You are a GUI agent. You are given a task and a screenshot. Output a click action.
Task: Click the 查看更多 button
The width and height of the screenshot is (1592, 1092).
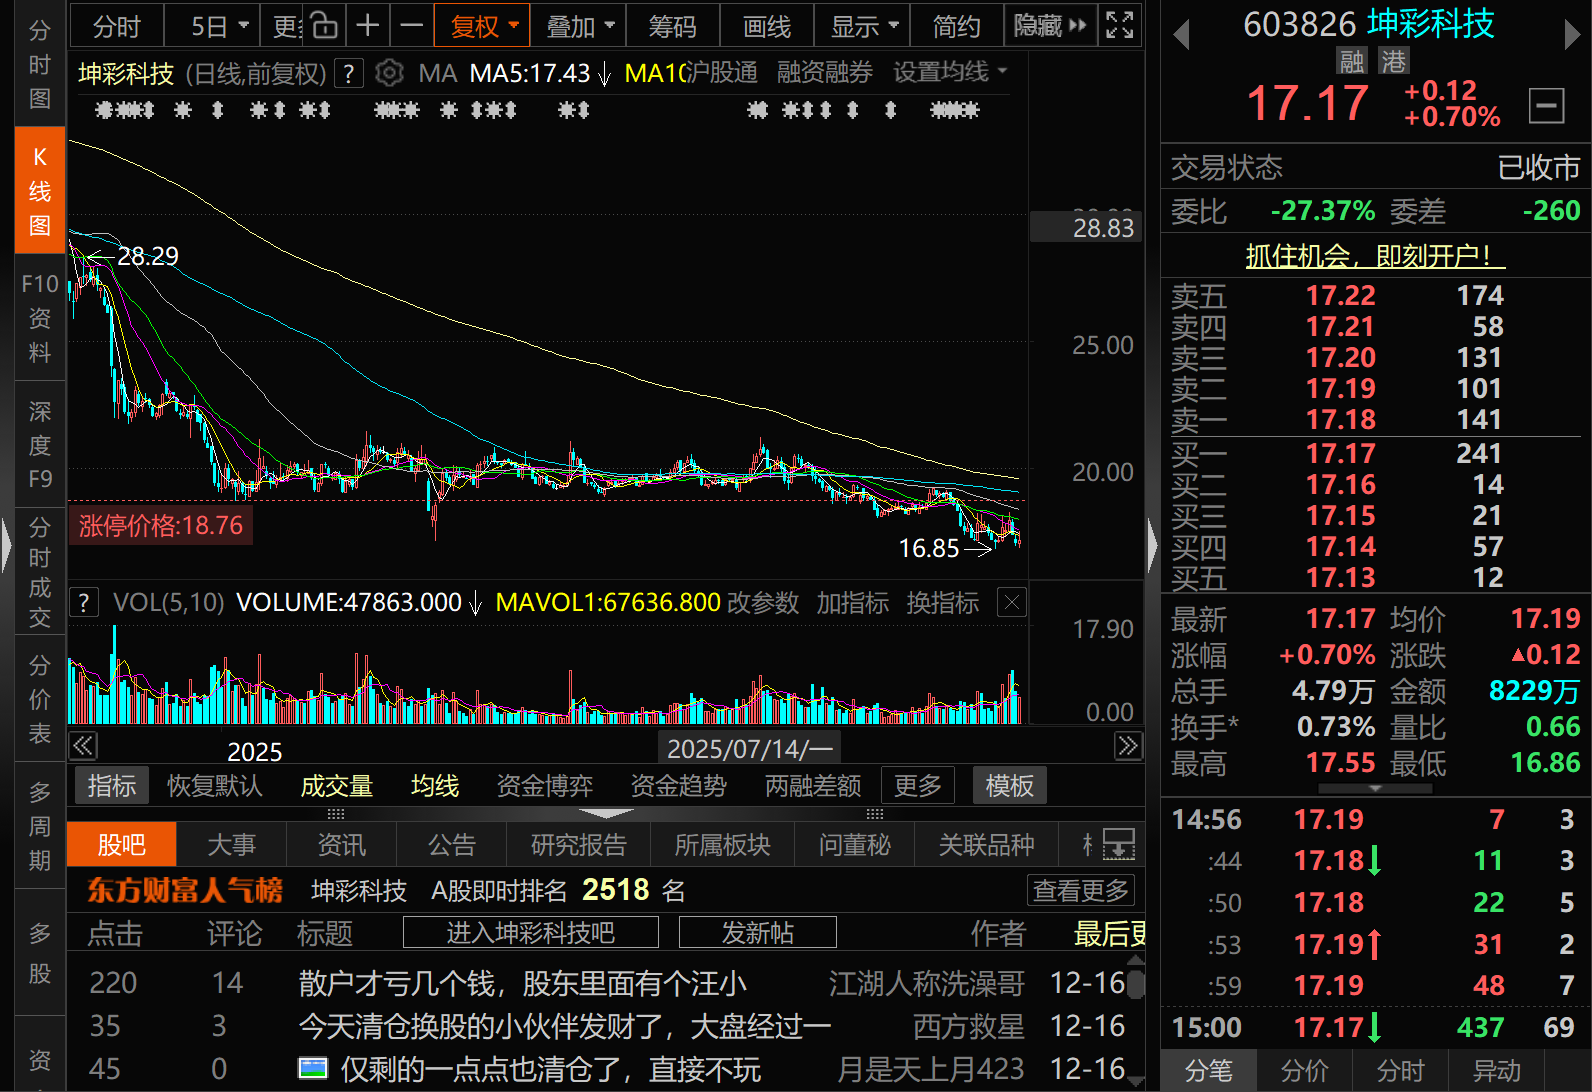click(x=1080, y=890)
